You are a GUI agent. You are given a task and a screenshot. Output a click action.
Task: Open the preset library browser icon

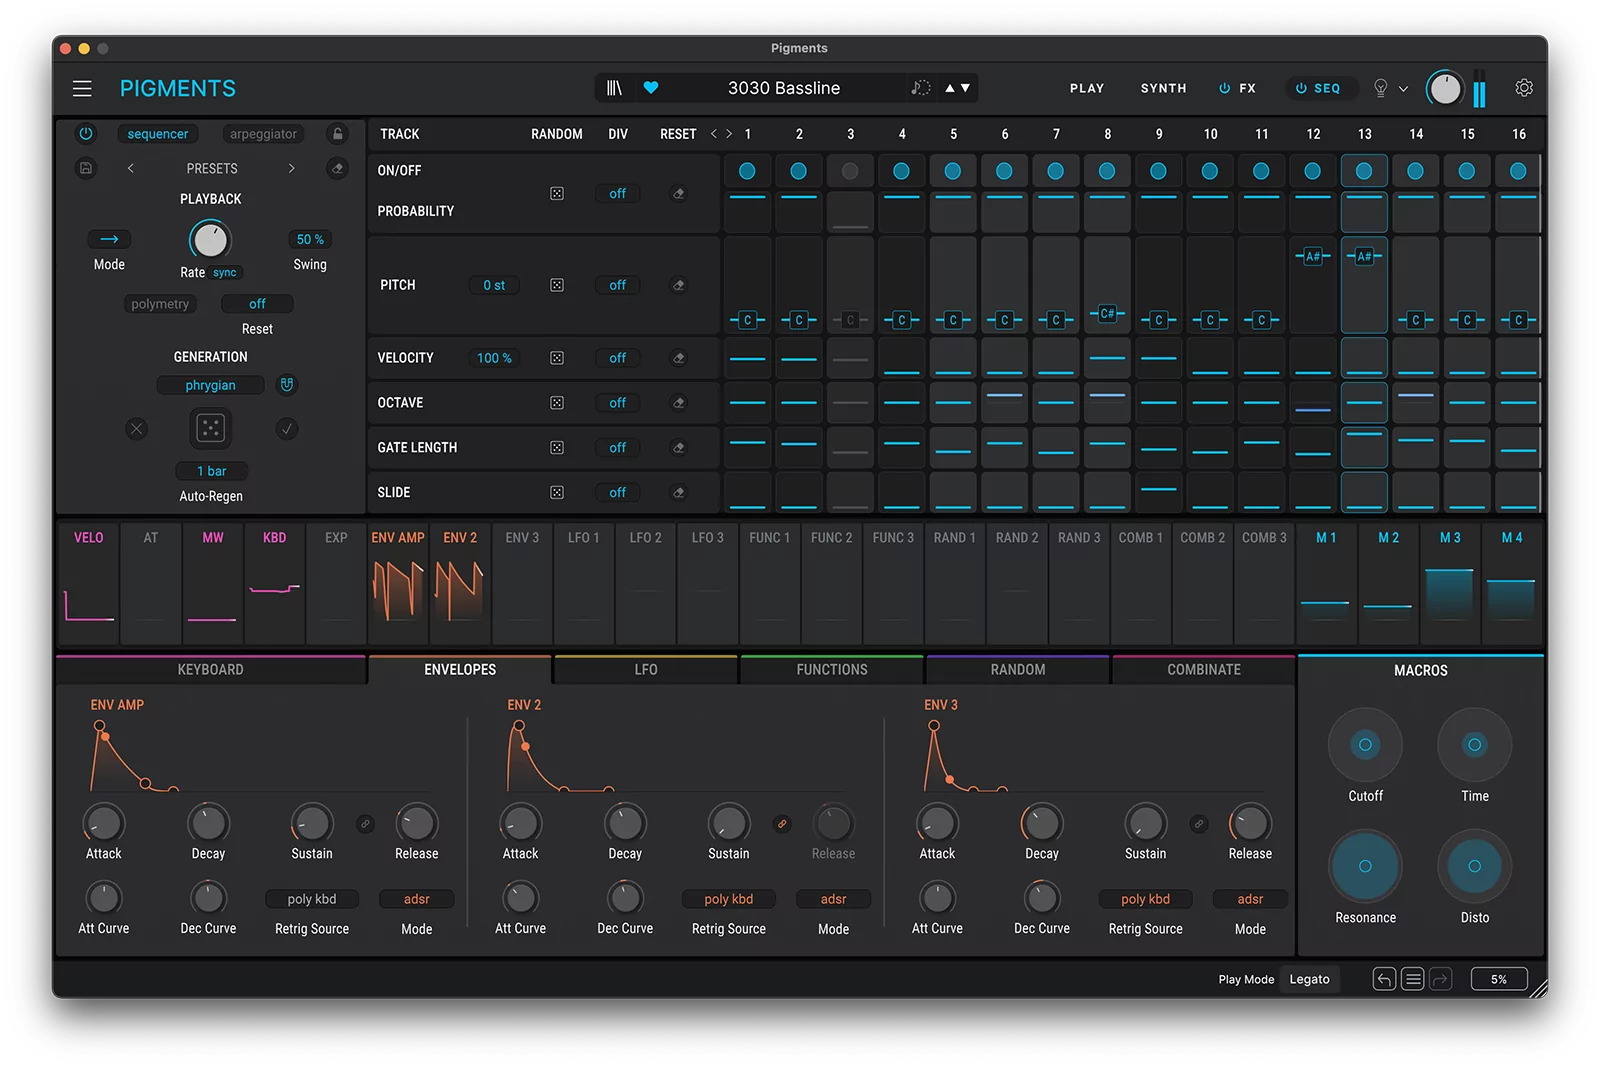click(x=614, y=87)
